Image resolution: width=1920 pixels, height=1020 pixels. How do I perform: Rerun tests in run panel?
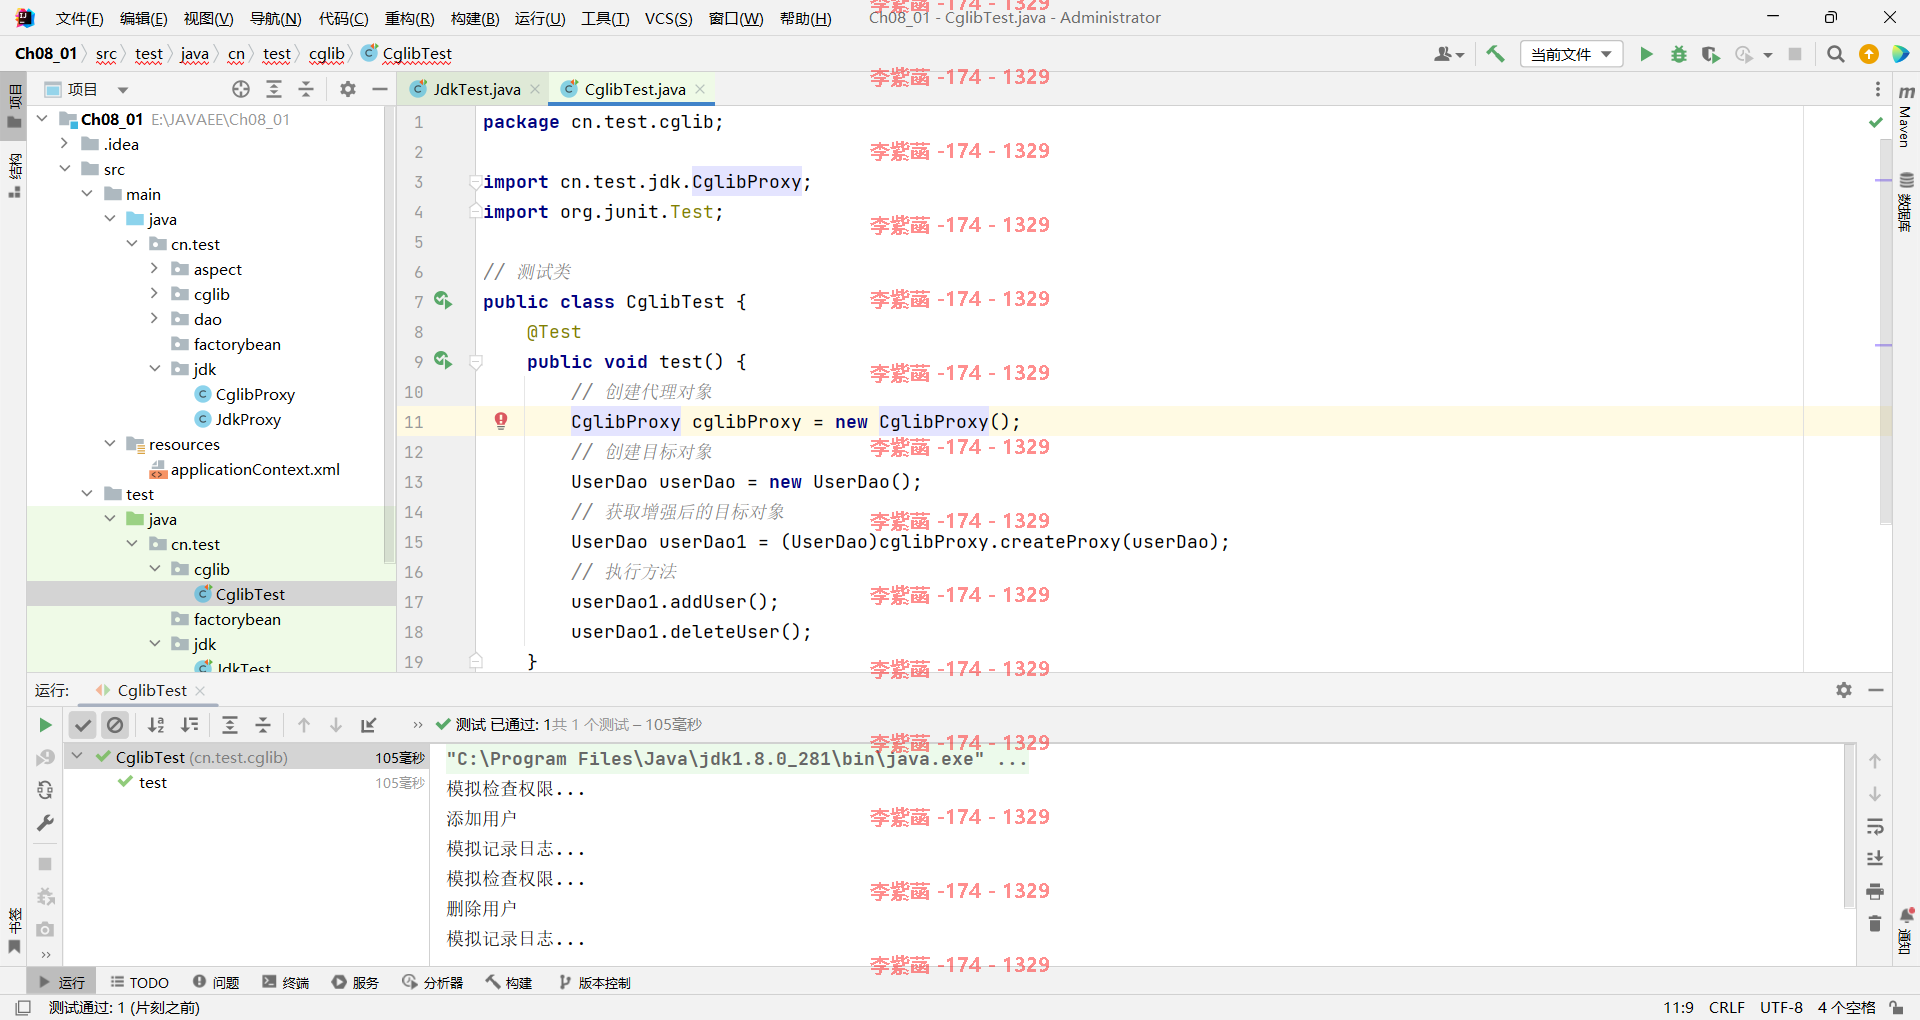[45, 725]
